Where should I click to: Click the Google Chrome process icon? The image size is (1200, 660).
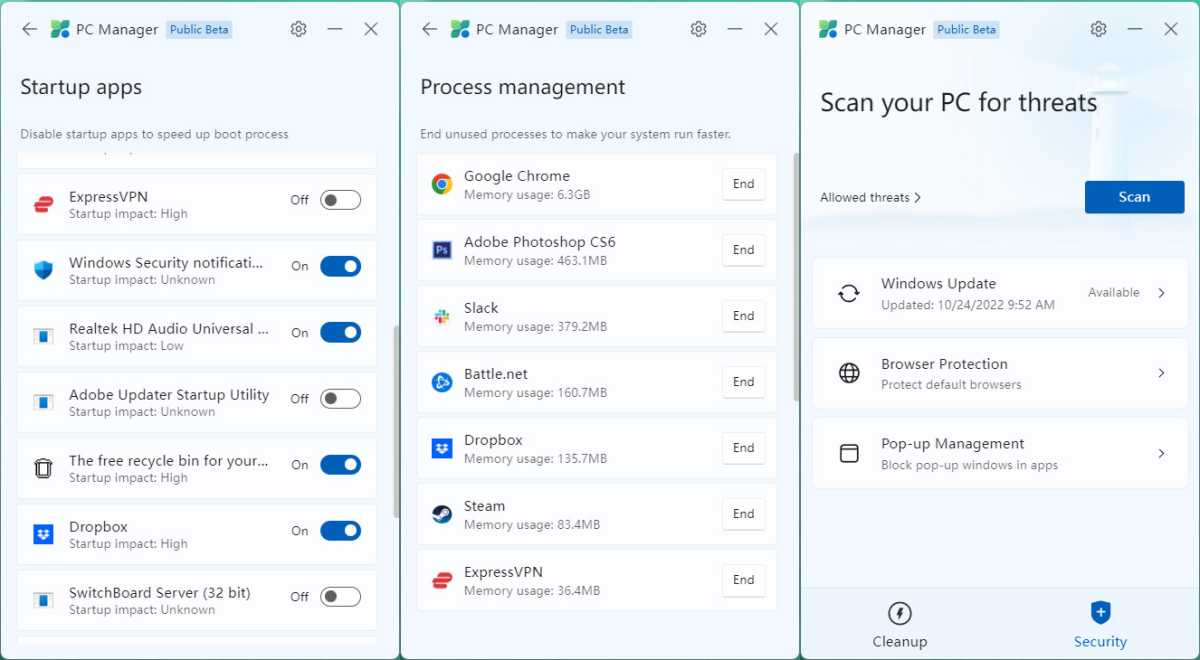pyautogui.click(x=442, y=184)
